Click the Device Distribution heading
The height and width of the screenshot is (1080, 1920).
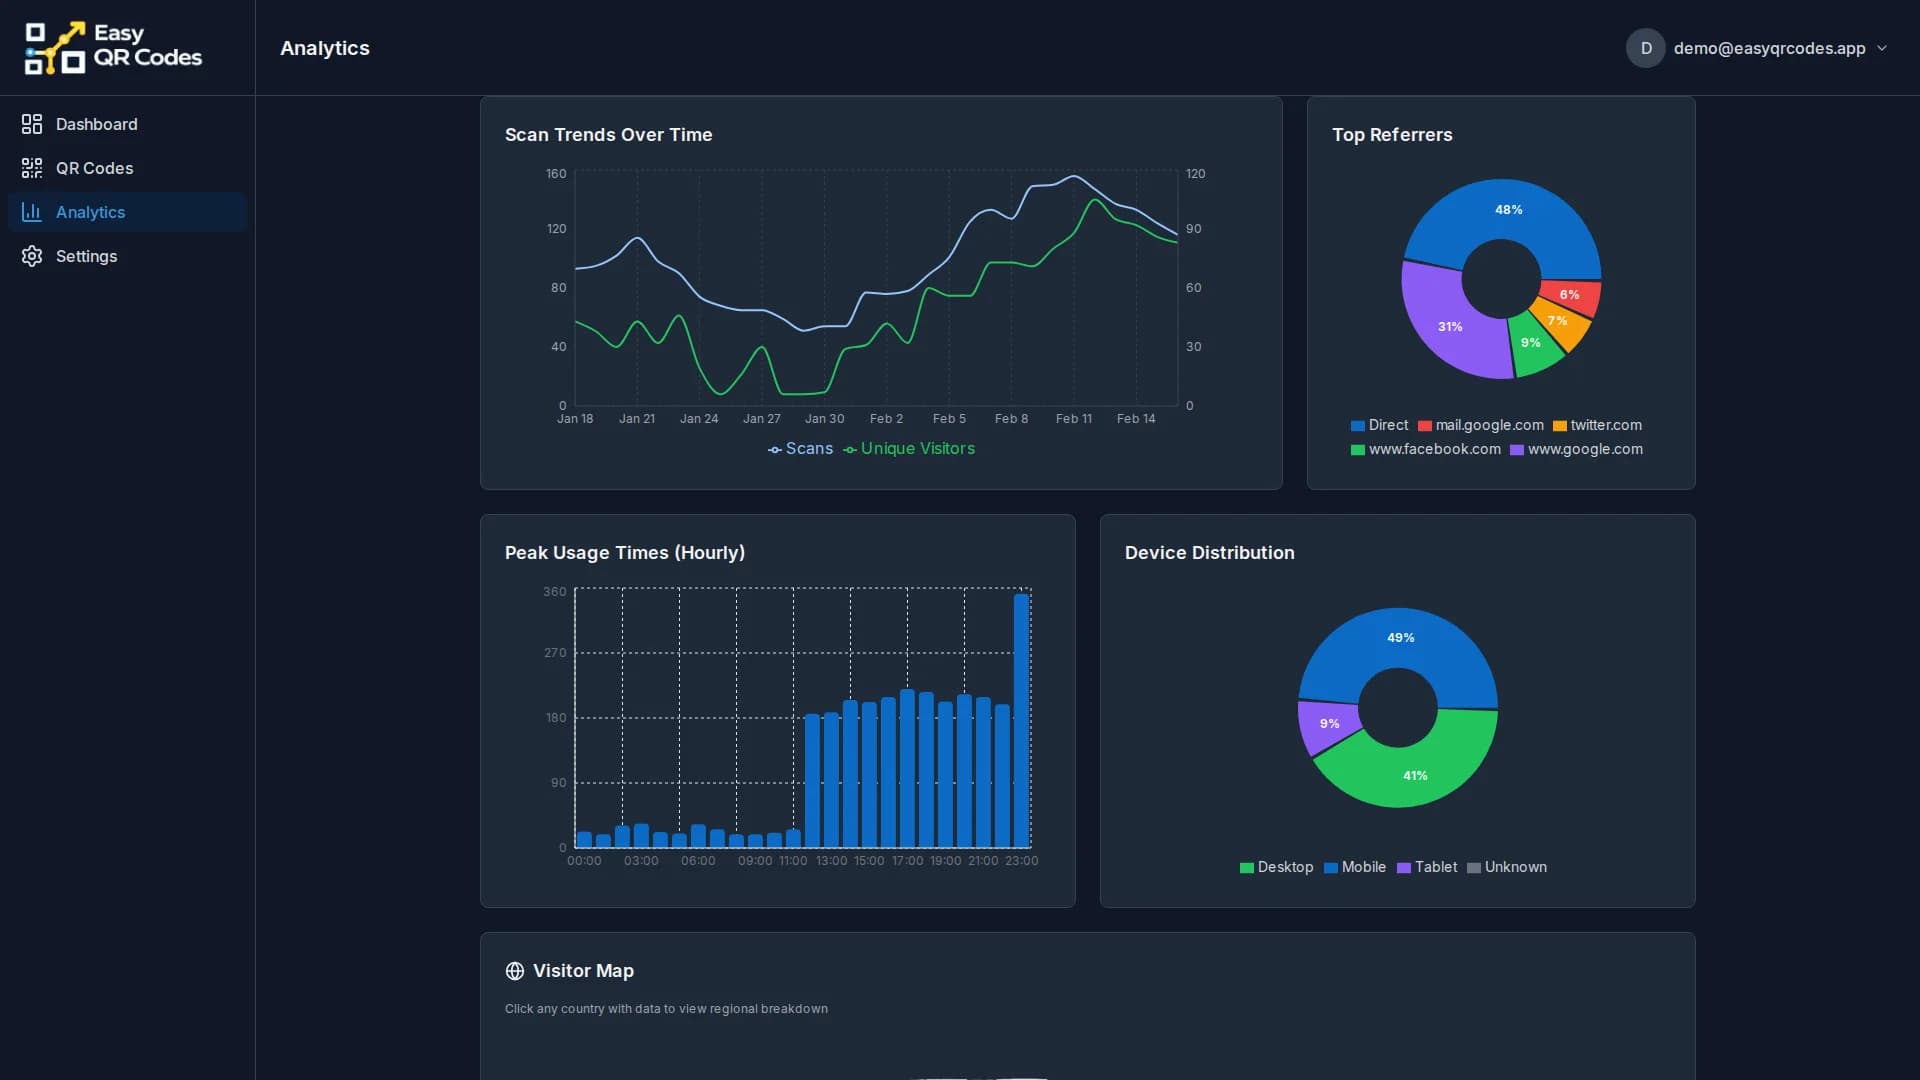[1210, 553]
